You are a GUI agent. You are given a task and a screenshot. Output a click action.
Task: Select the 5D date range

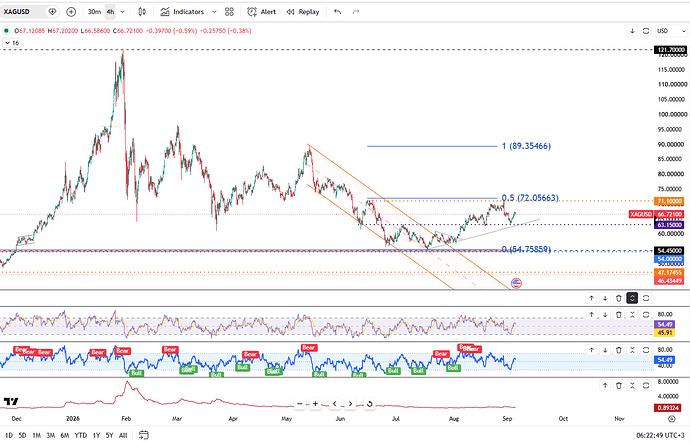(x=22, y=435)
